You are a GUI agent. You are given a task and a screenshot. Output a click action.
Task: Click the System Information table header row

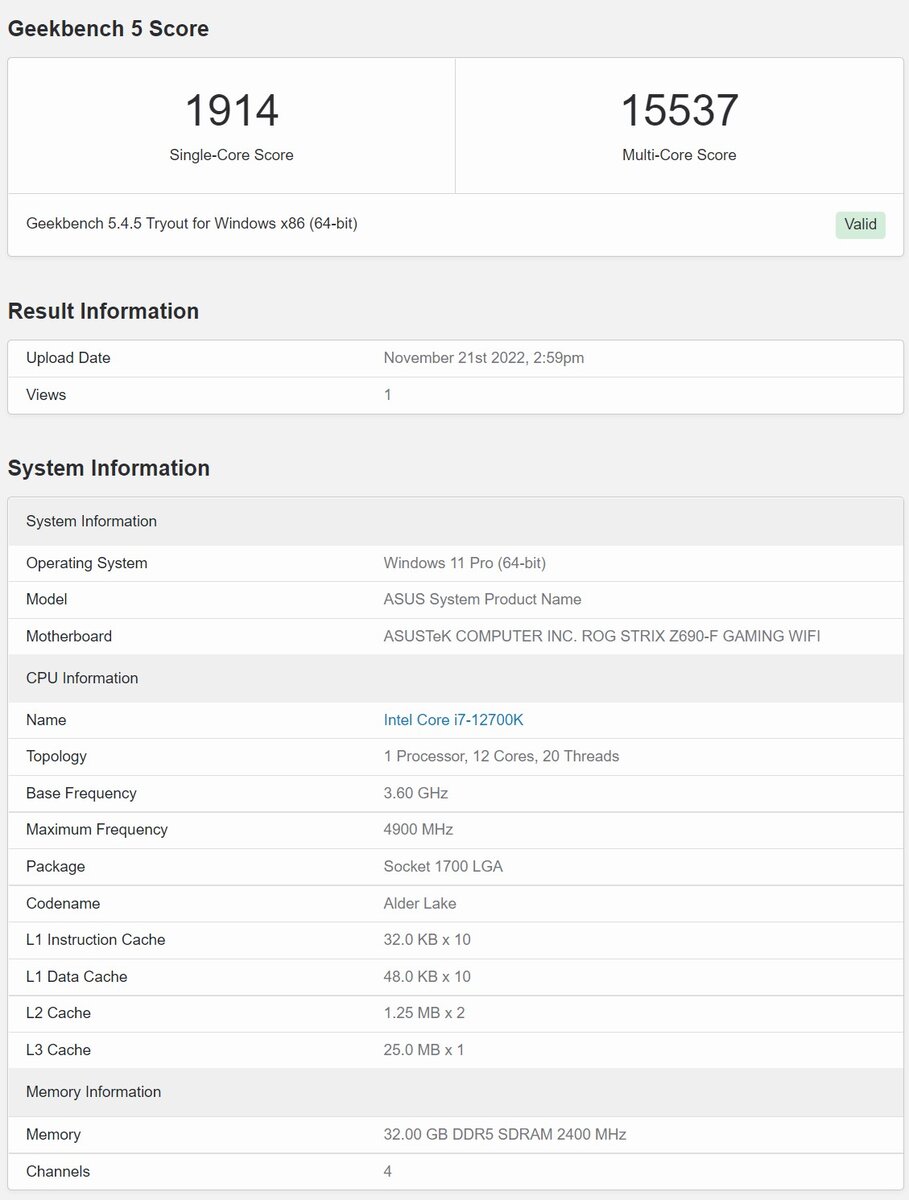click(455, 521)
